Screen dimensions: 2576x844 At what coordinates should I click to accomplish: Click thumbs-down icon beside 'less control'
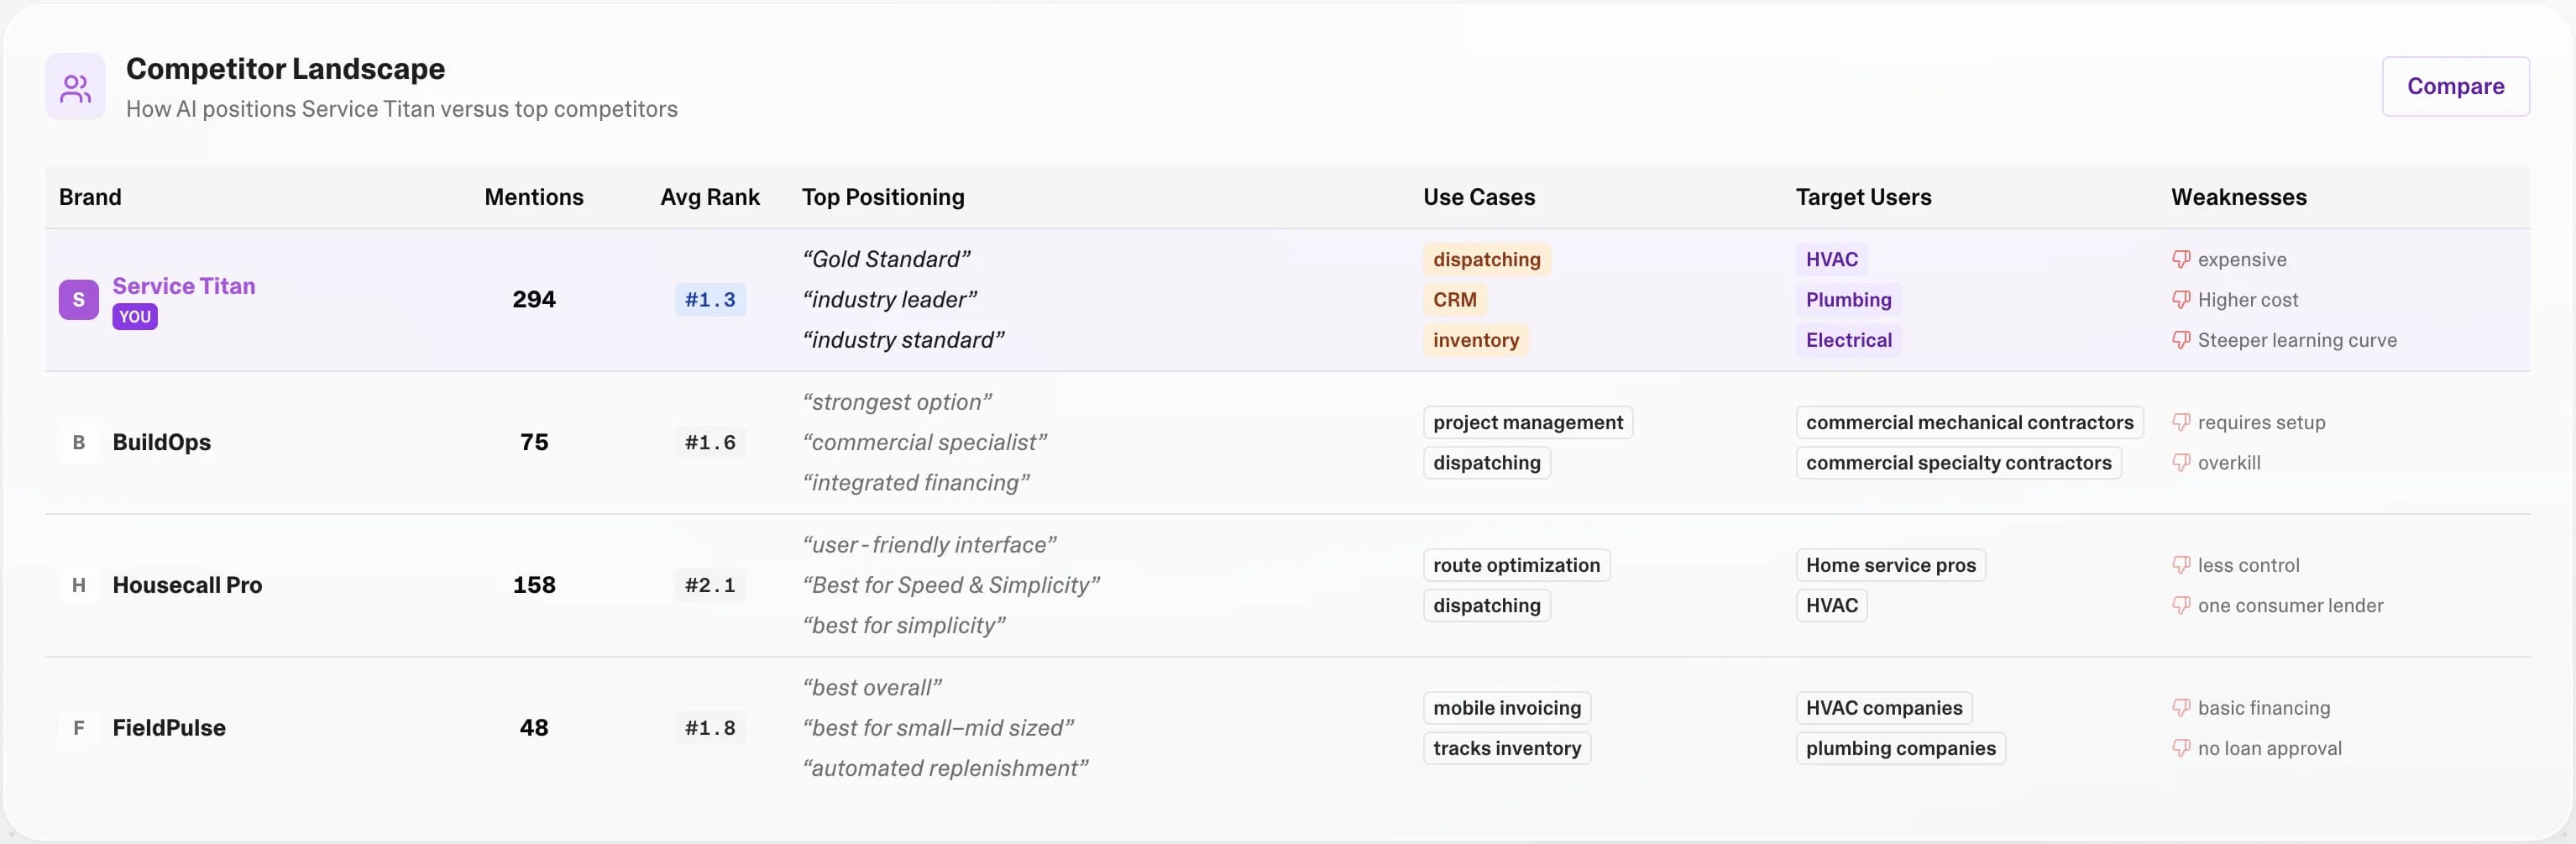(x=2181, y=565)
